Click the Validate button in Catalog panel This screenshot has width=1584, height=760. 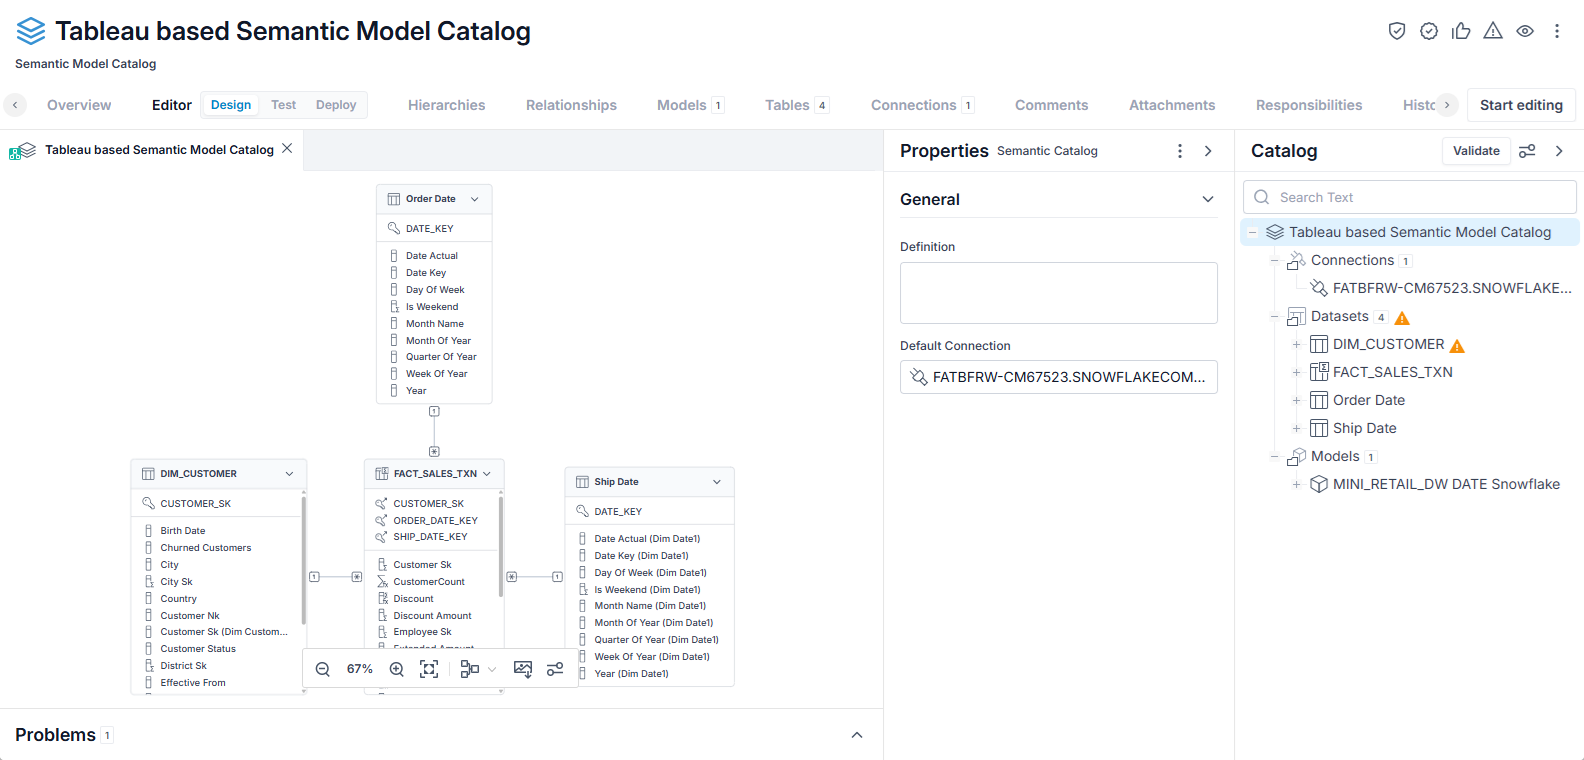[1476, 151]
